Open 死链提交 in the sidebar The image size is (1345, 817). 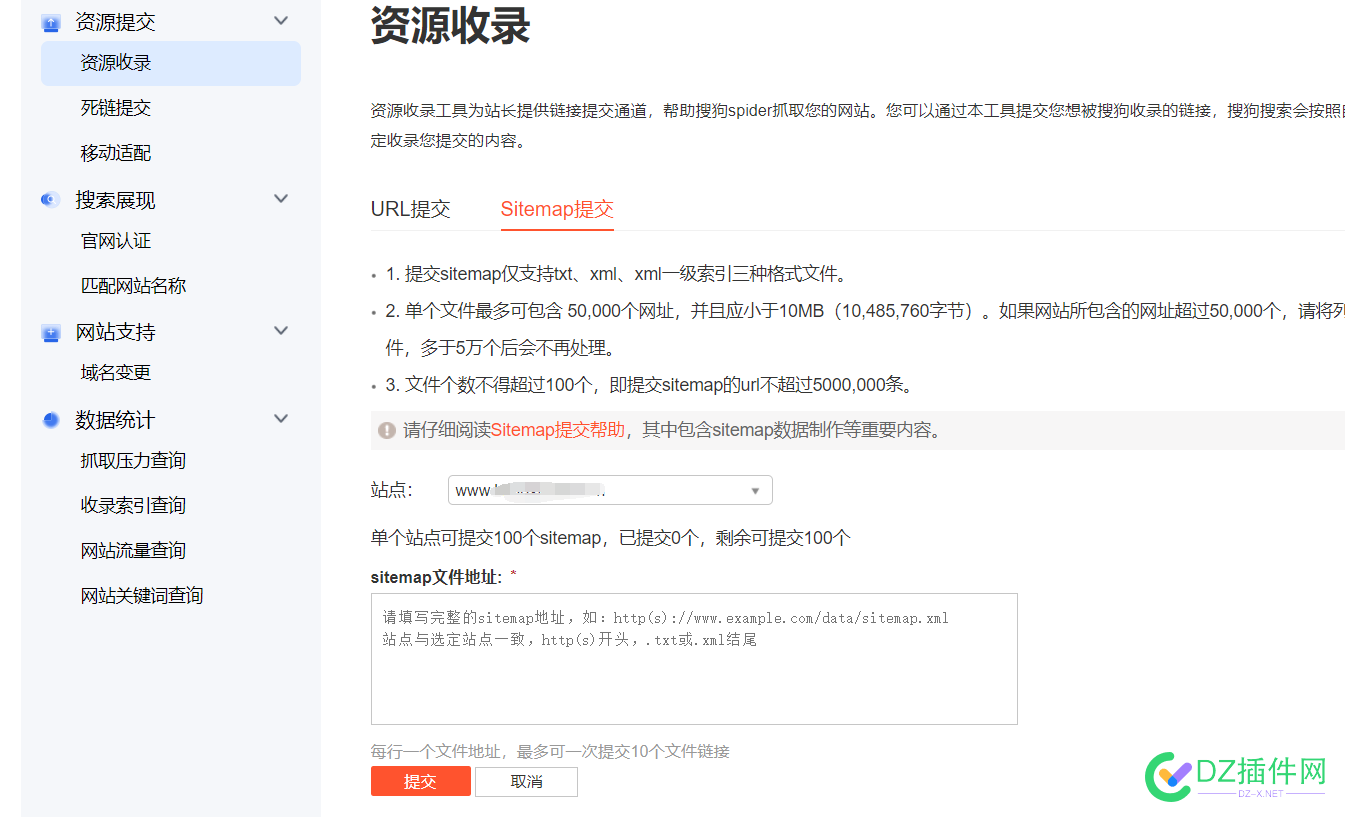point(116,108)
